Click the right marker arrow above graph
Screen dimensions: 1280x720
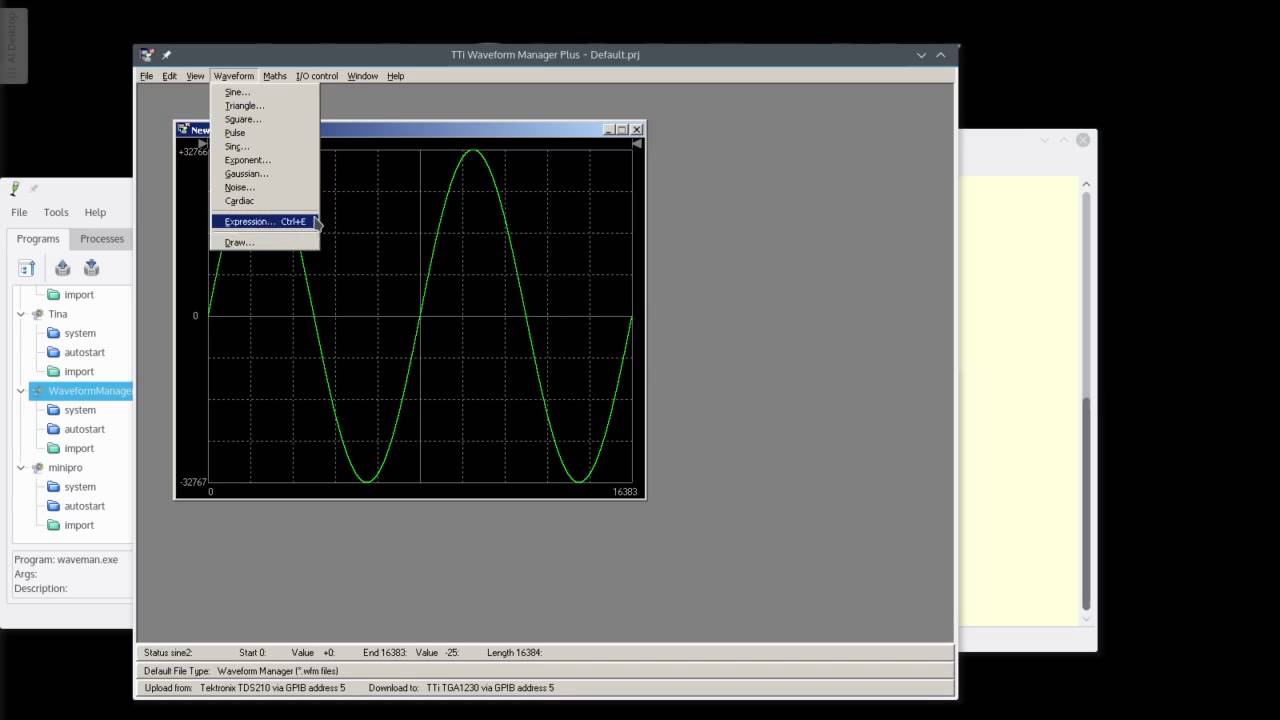point(637,144)
